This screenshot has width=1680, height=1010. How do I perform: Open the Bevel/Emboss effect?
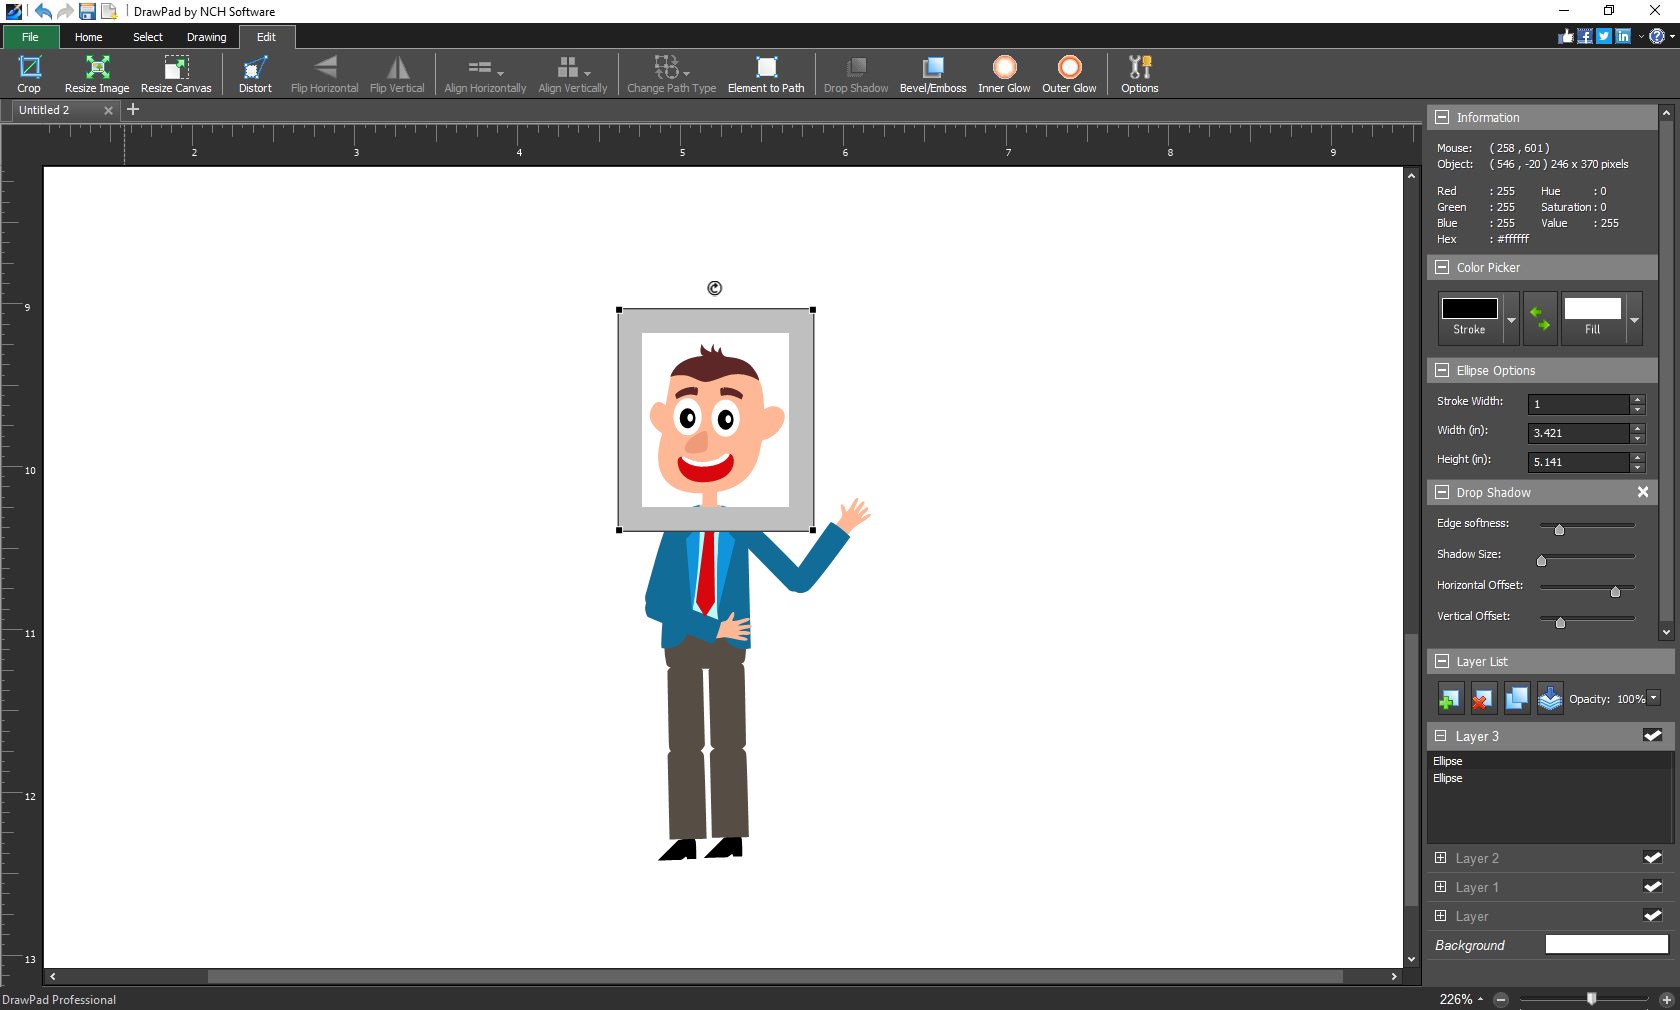click(x=931, y=73)
